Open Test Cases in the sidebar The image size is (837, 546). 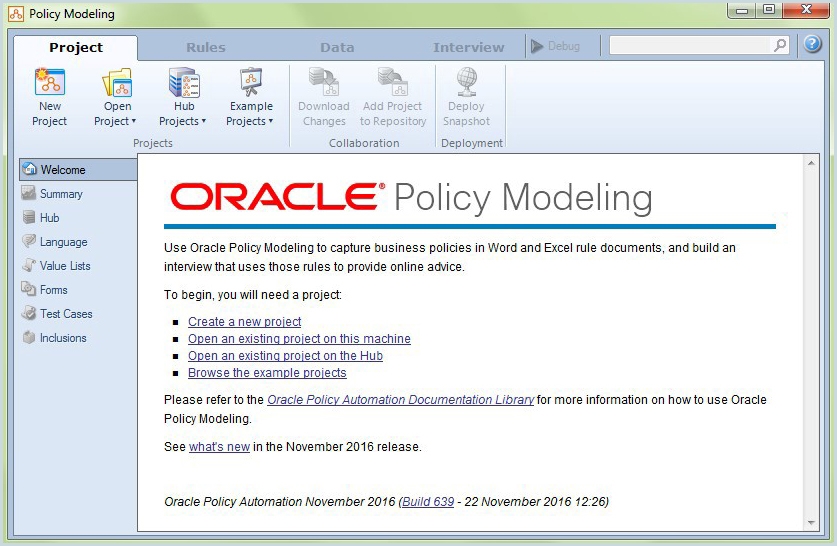[66, 314]
